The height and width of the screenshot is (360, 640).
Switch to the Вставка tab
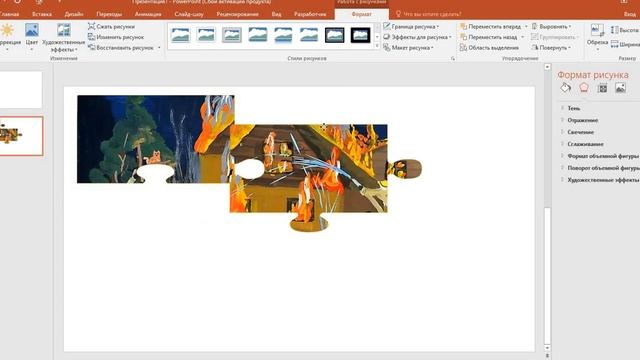(42, 14)
